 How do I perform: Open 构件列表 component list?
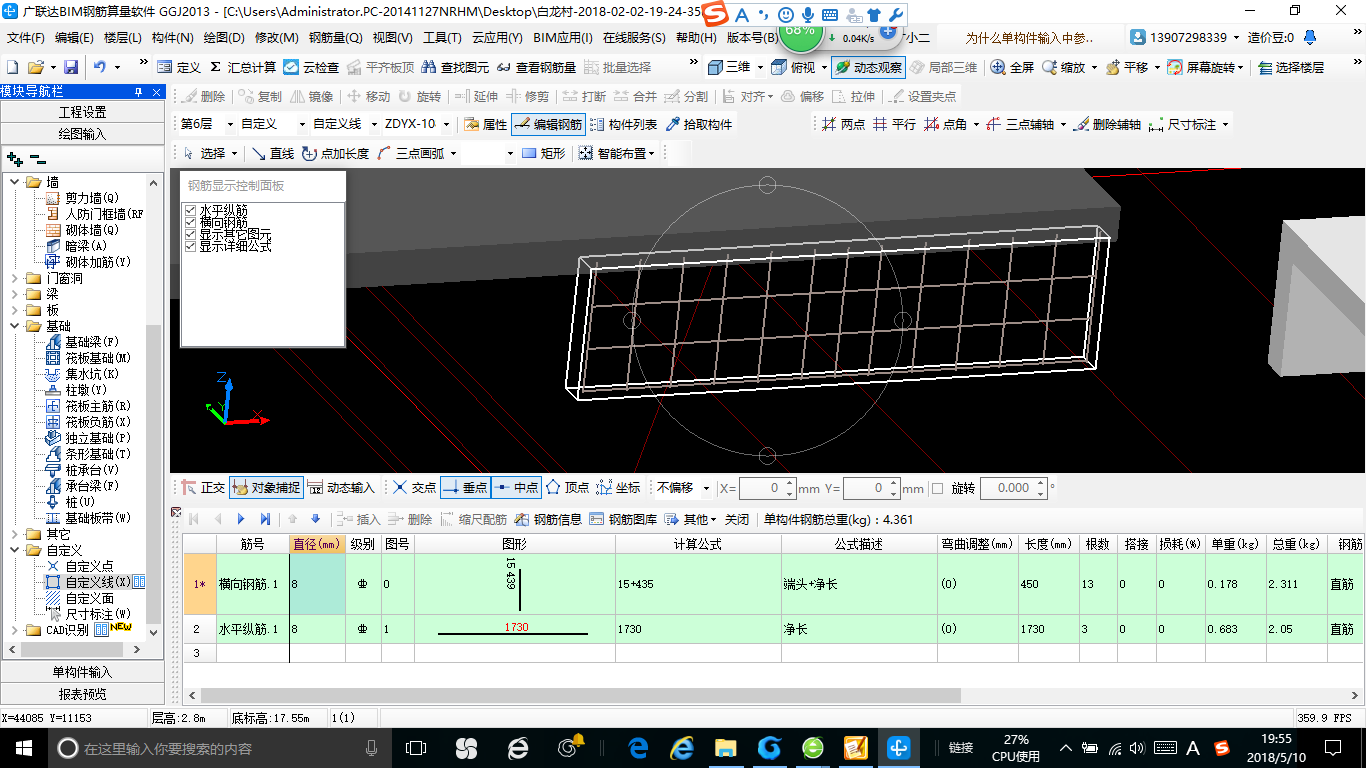tap(624, 124)
